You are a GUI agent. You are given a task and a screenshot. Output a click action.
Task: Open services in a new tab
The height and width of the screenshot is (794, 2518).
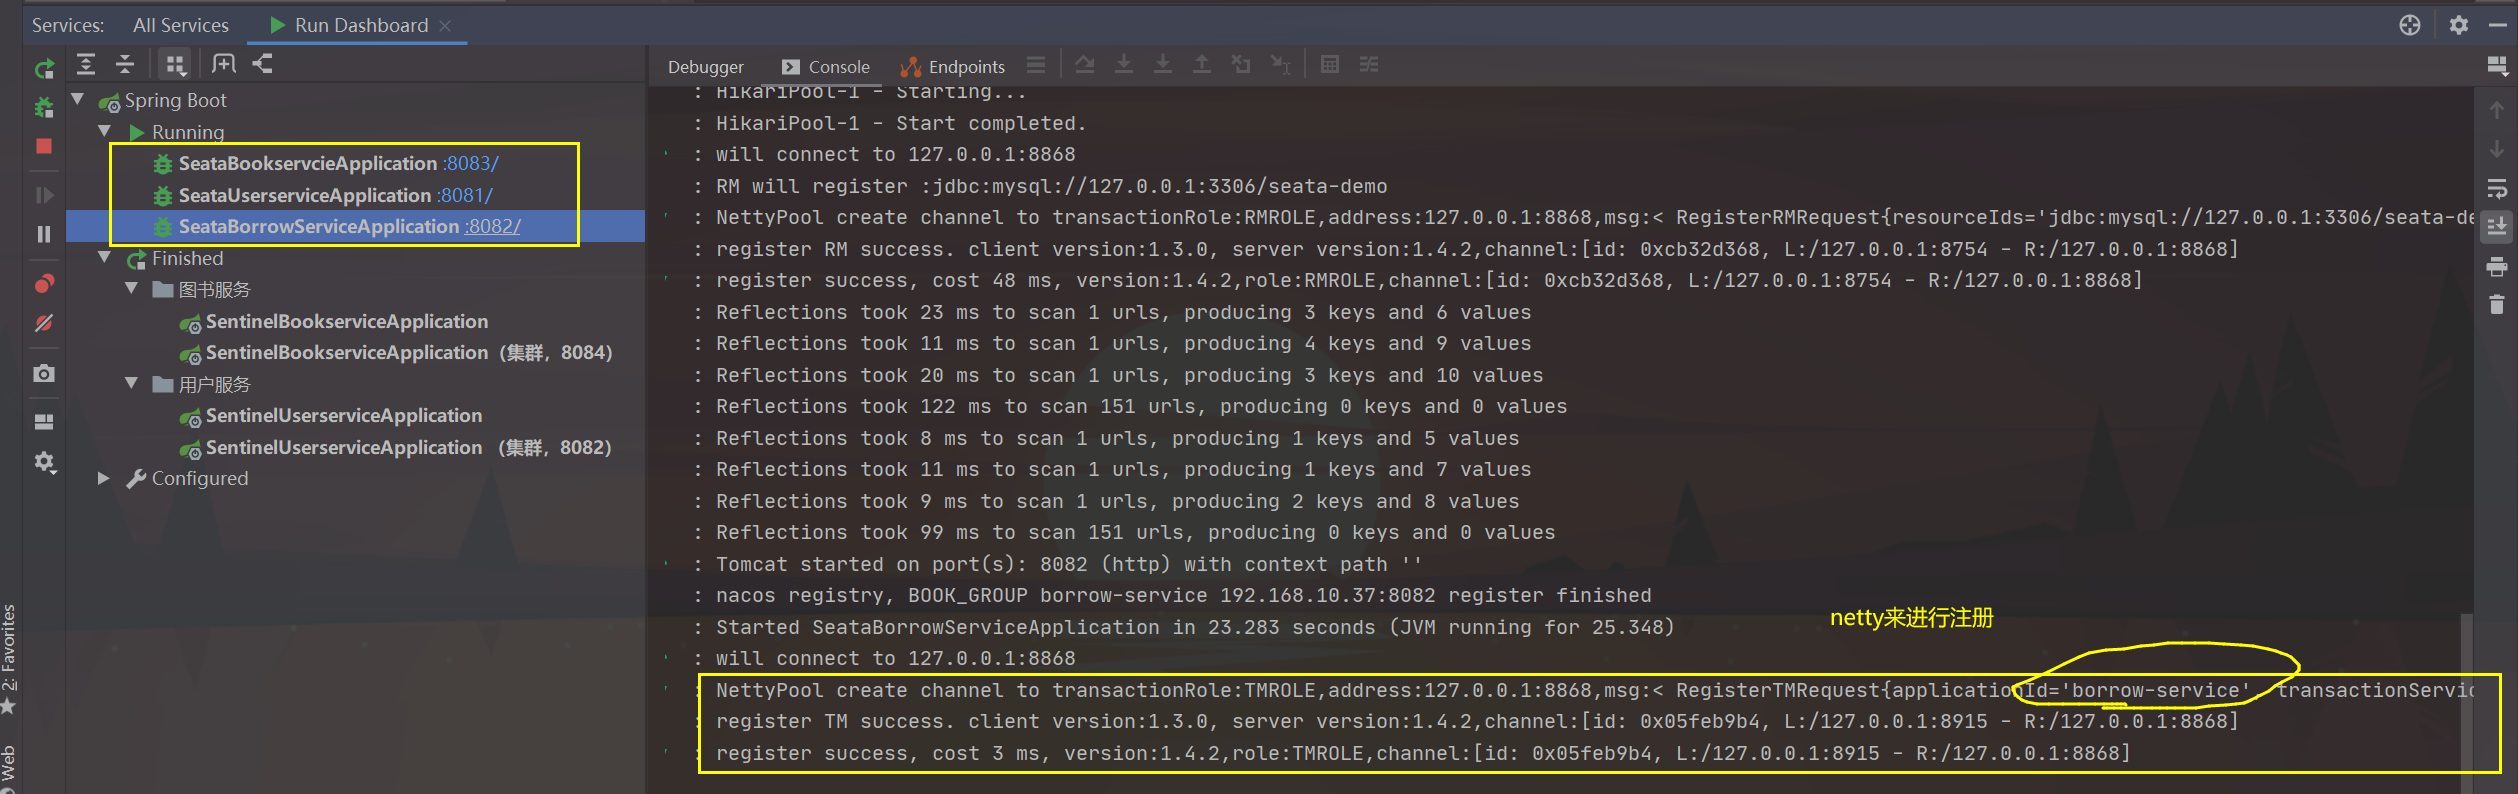[x=224, y=64]
